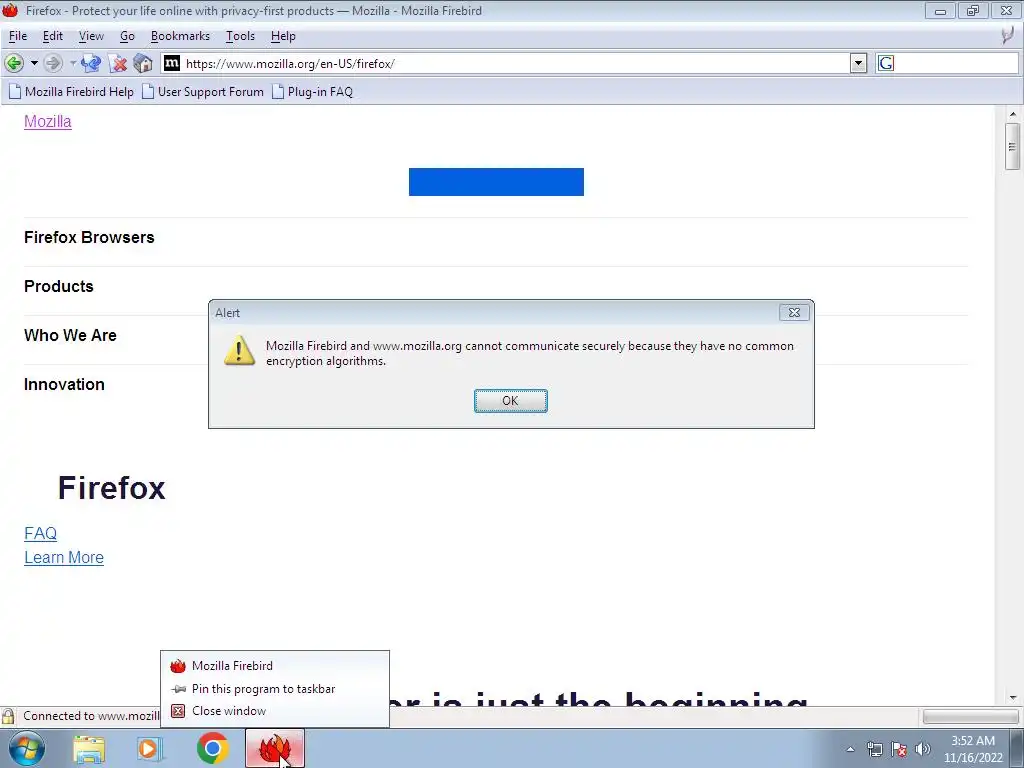This screenshot has height=768, width=1024.
Task: Click the Home toolbar icon
Action: [x=143, y=63]
